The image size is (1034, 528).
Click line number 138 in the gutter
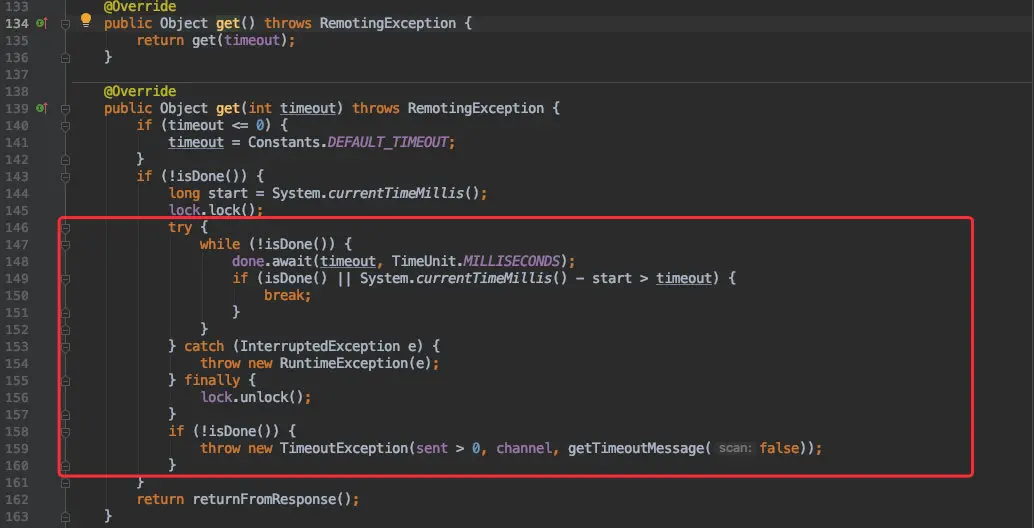point(16,91)
